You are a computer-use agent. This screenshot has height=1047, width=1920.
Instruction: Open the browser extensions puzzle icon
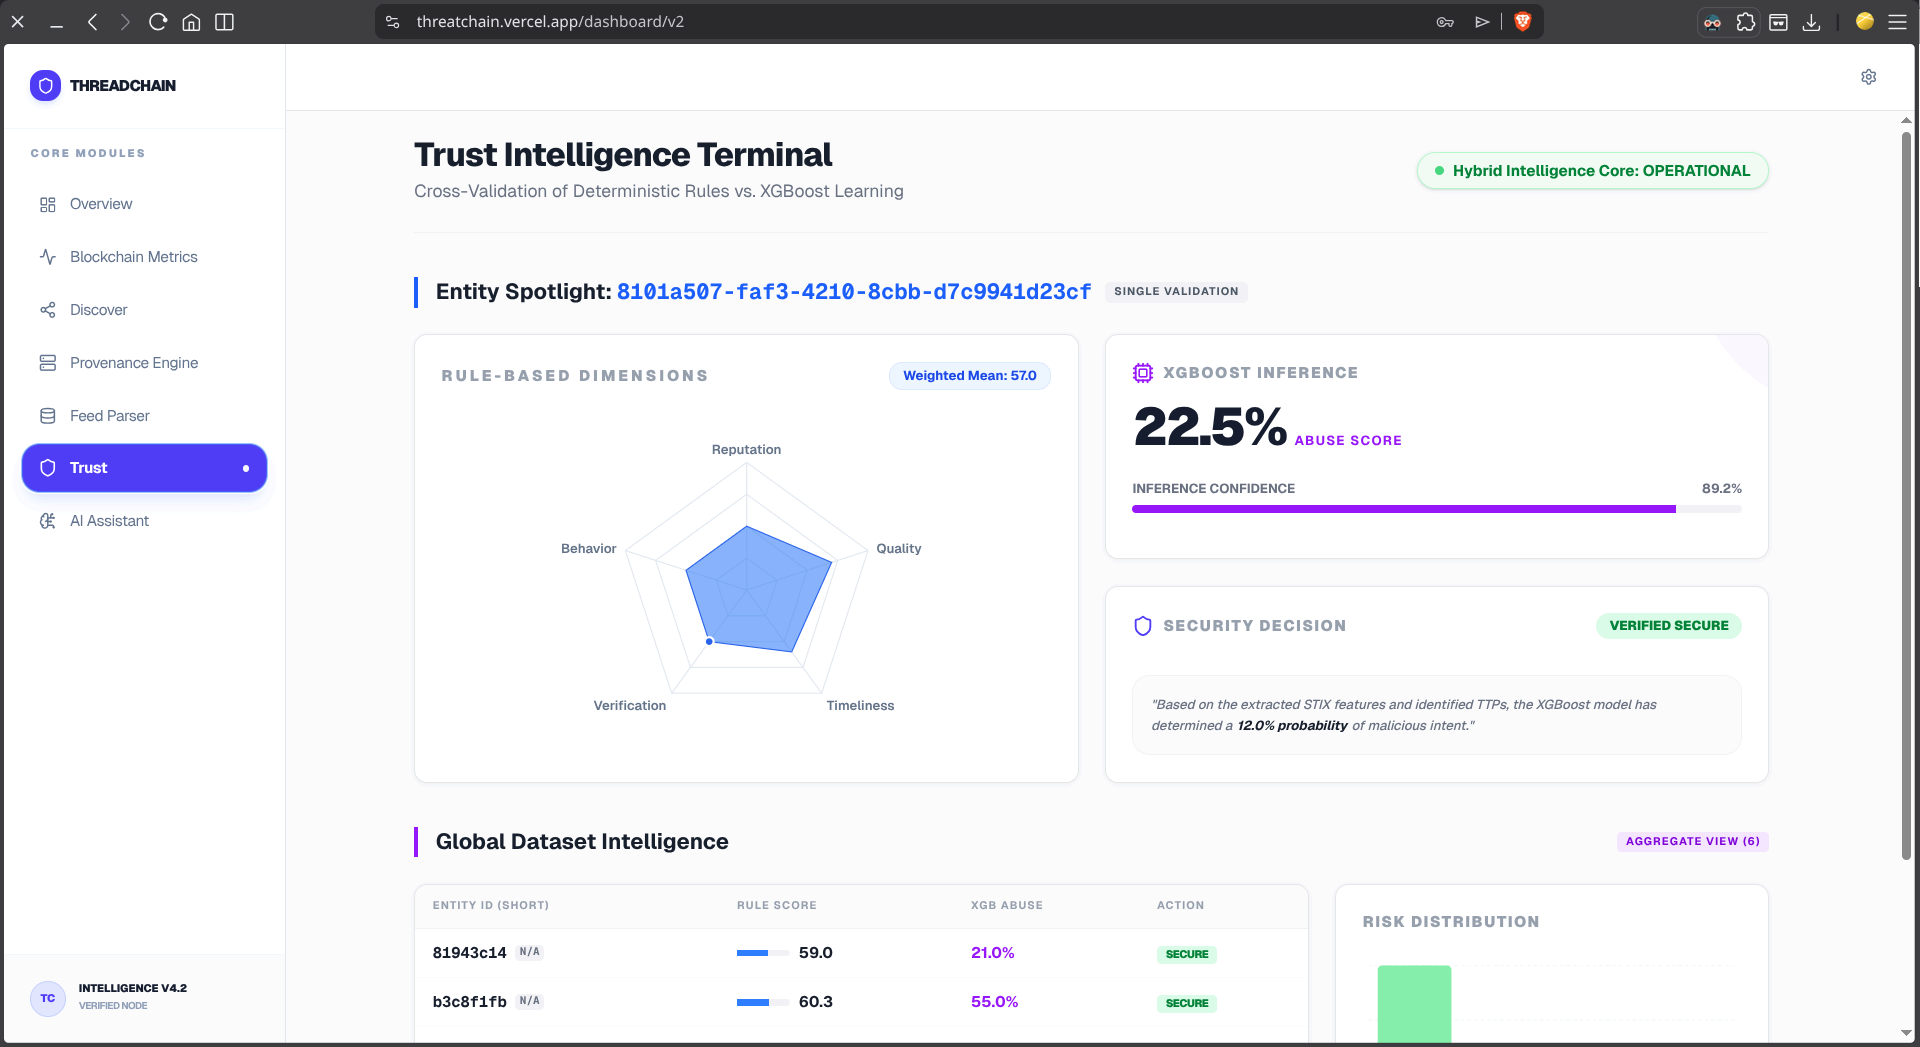1746,22
